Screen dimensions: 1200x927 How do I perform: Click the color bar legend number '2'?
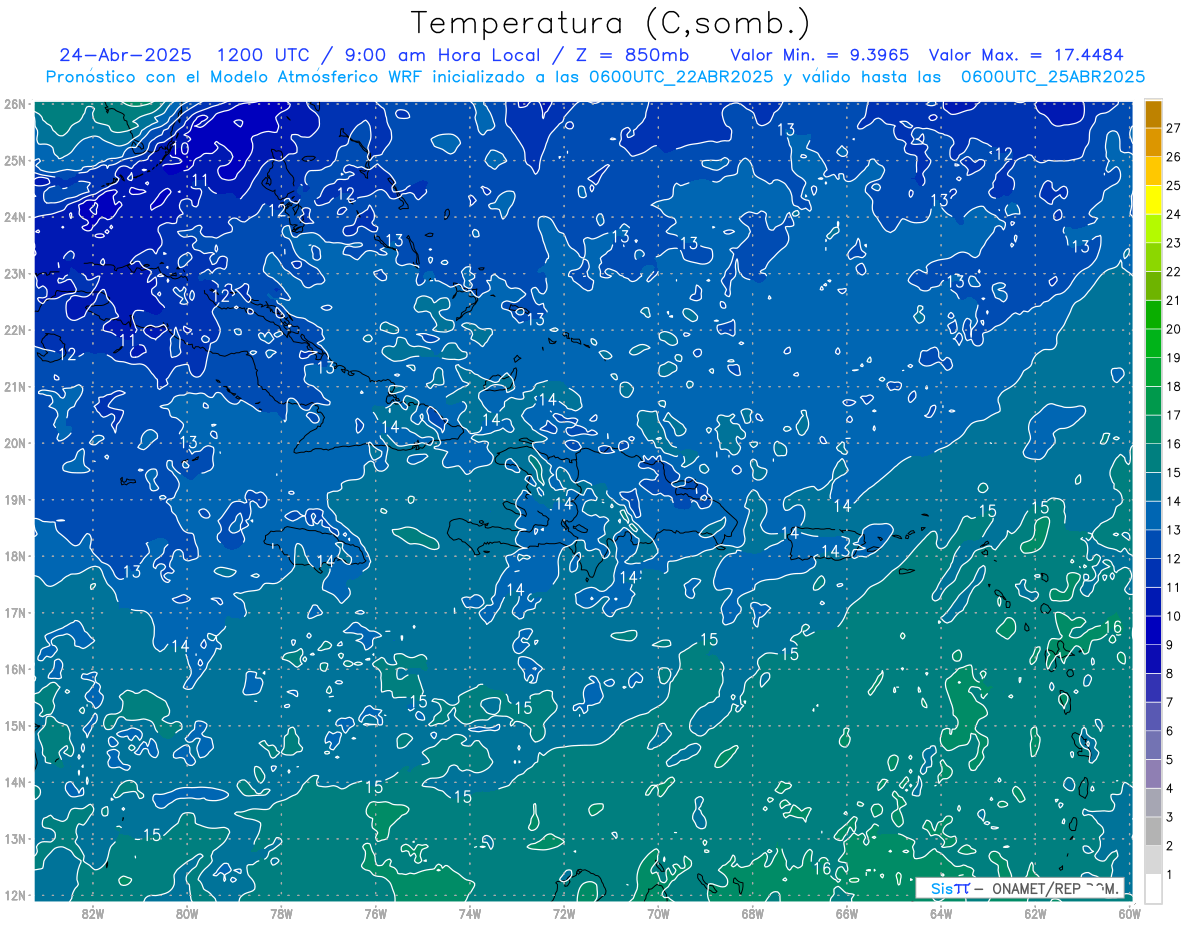[1170, 846]
